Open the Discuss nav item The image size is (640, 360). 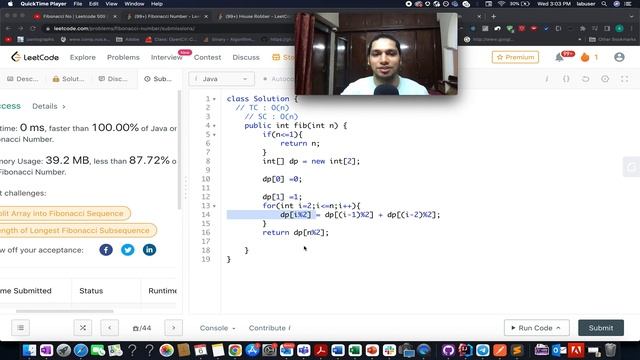point(246,57)
